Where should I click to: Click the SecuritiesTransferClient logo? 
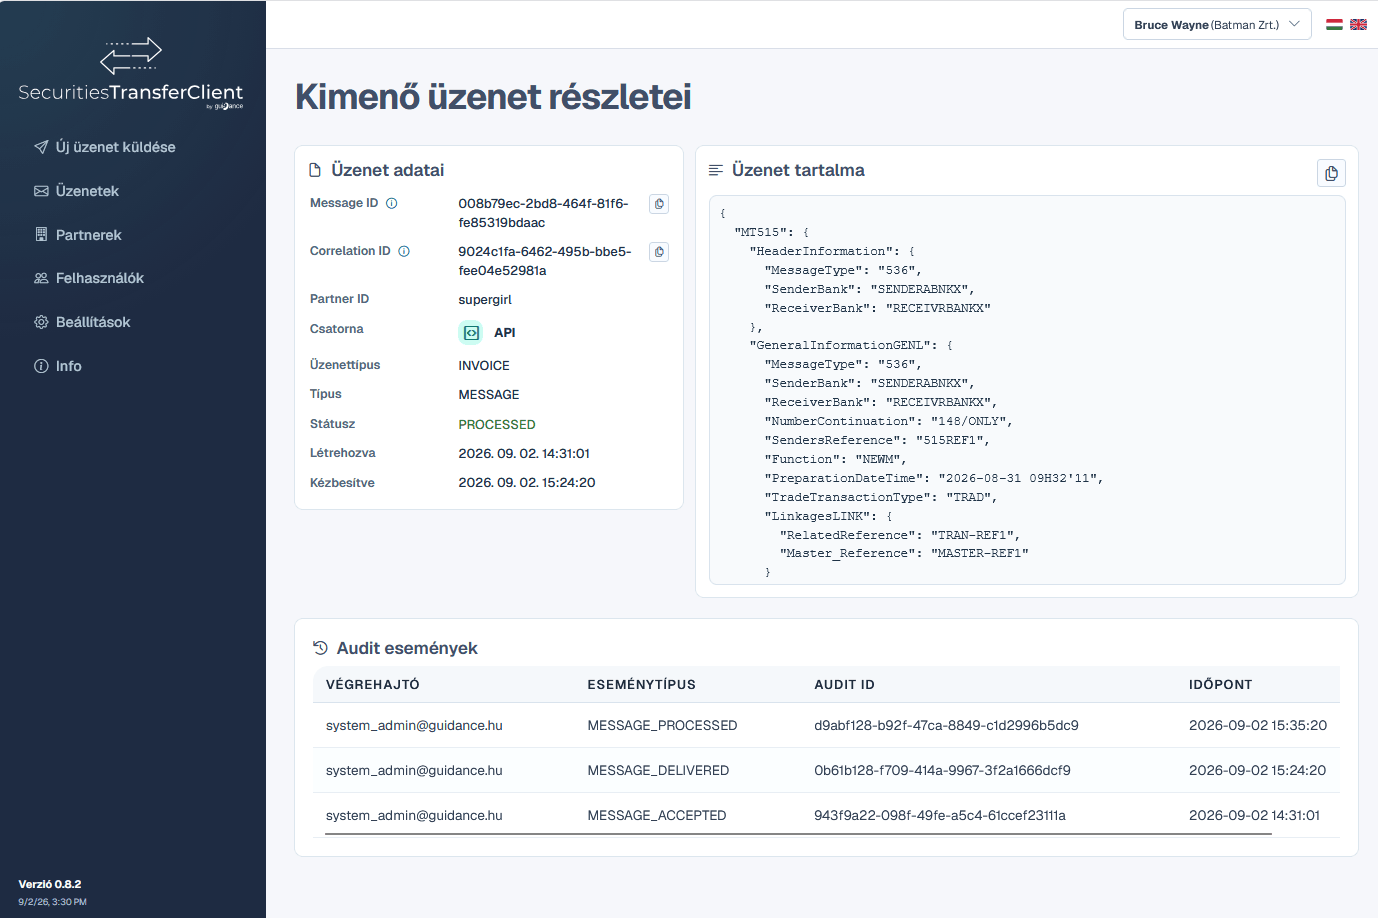pos(131,73)
